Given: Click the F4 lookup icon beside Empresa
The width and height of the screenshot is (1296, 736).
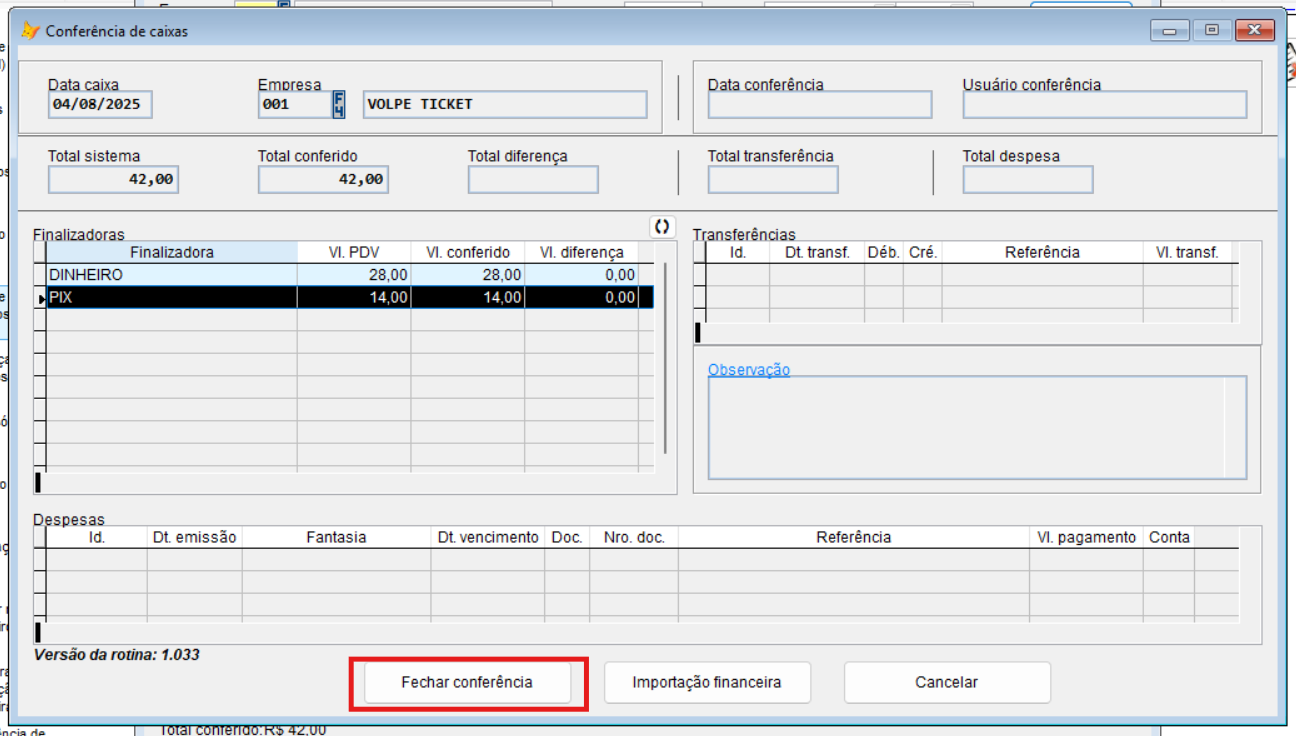Looking at the screenshot, I should 339,105.
